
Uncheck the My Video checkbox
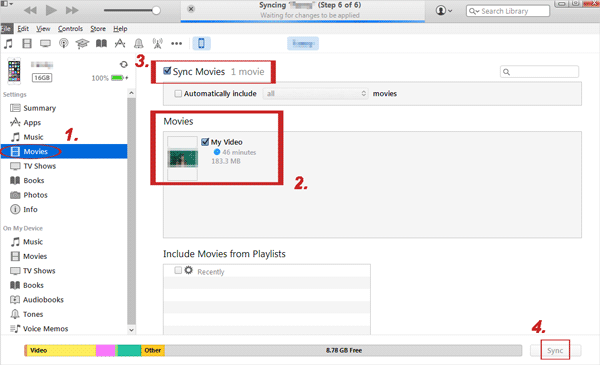coord(205,142)
